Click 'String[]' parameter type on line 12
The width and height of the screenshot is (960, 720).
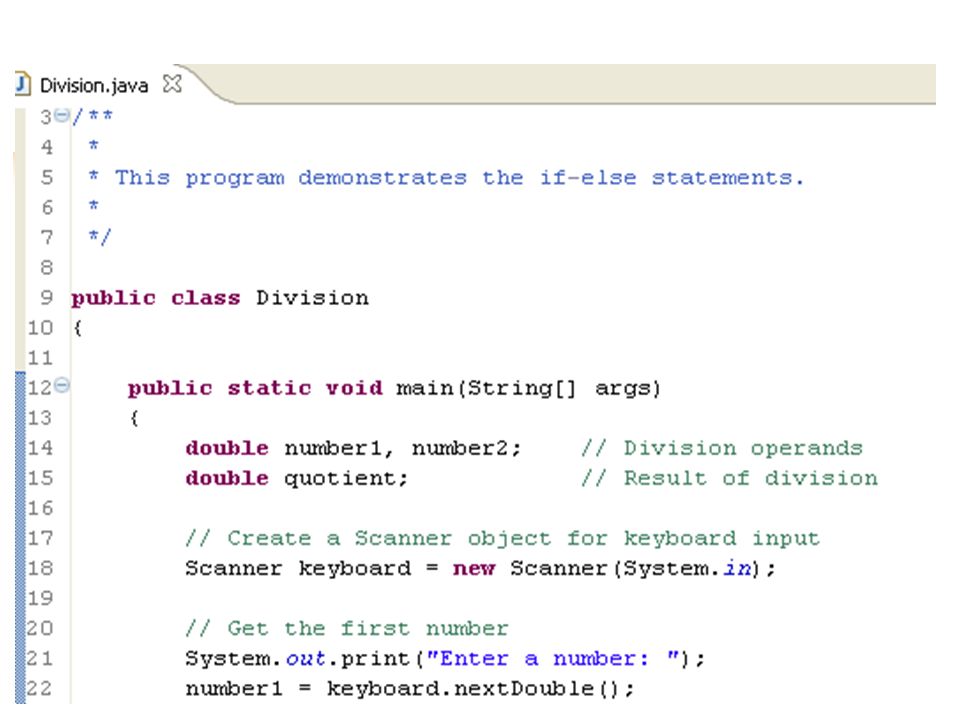pyautogui.click(x=522, y=388)
